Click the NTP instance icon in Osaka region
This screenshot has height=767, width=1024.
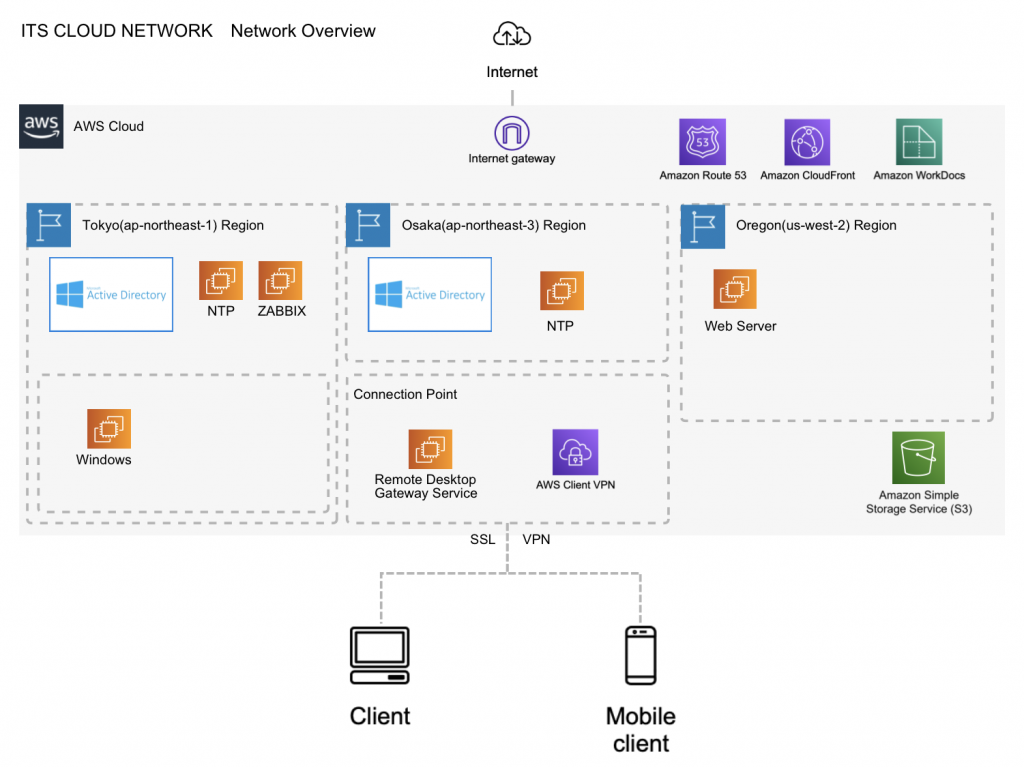562,291
